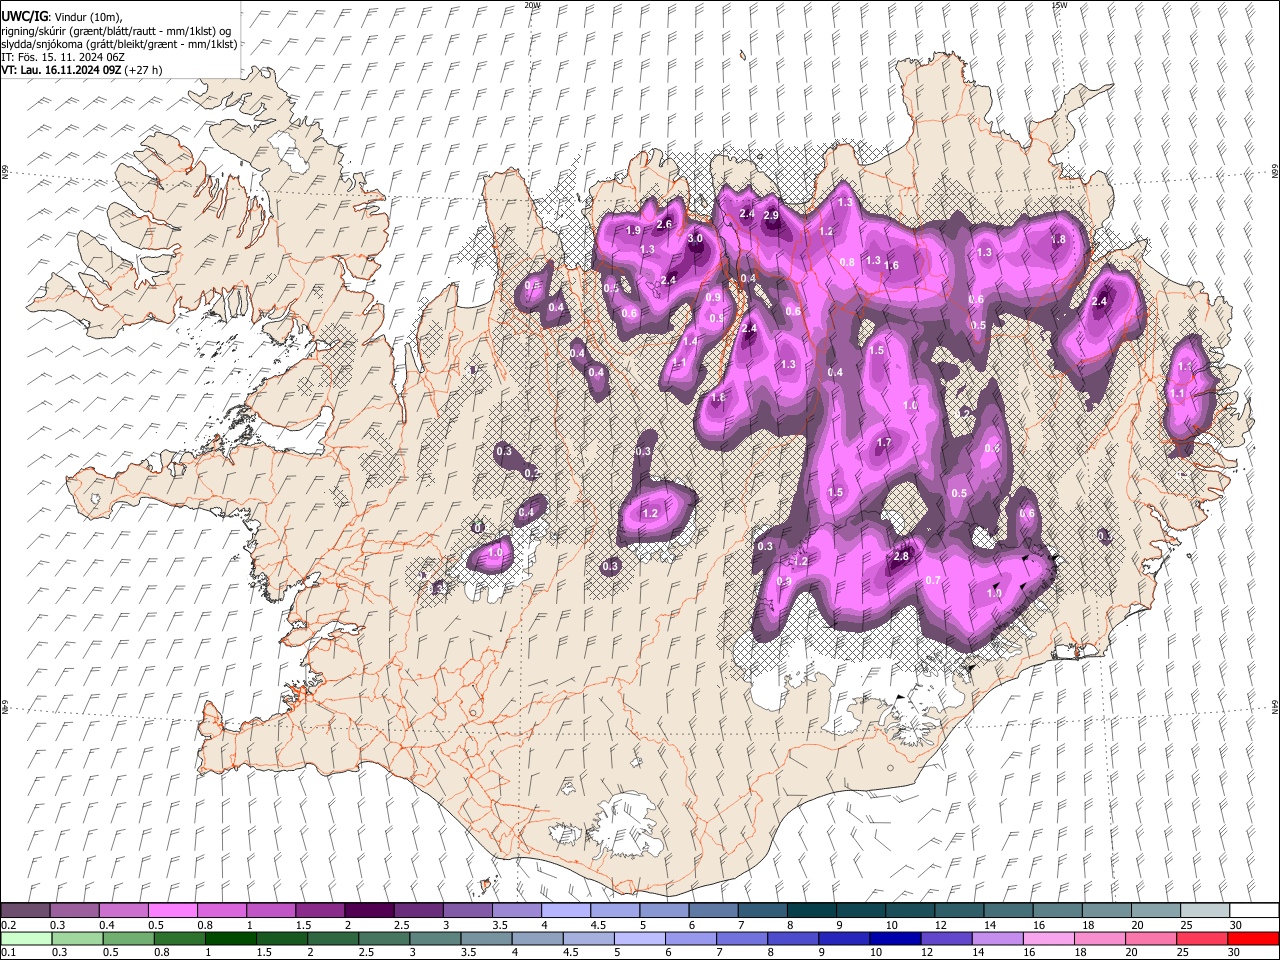Click the 3.0 snowfall value on the map
Image resolution: width=1280 pixels, height=960 pixels.
coord(696,239)
